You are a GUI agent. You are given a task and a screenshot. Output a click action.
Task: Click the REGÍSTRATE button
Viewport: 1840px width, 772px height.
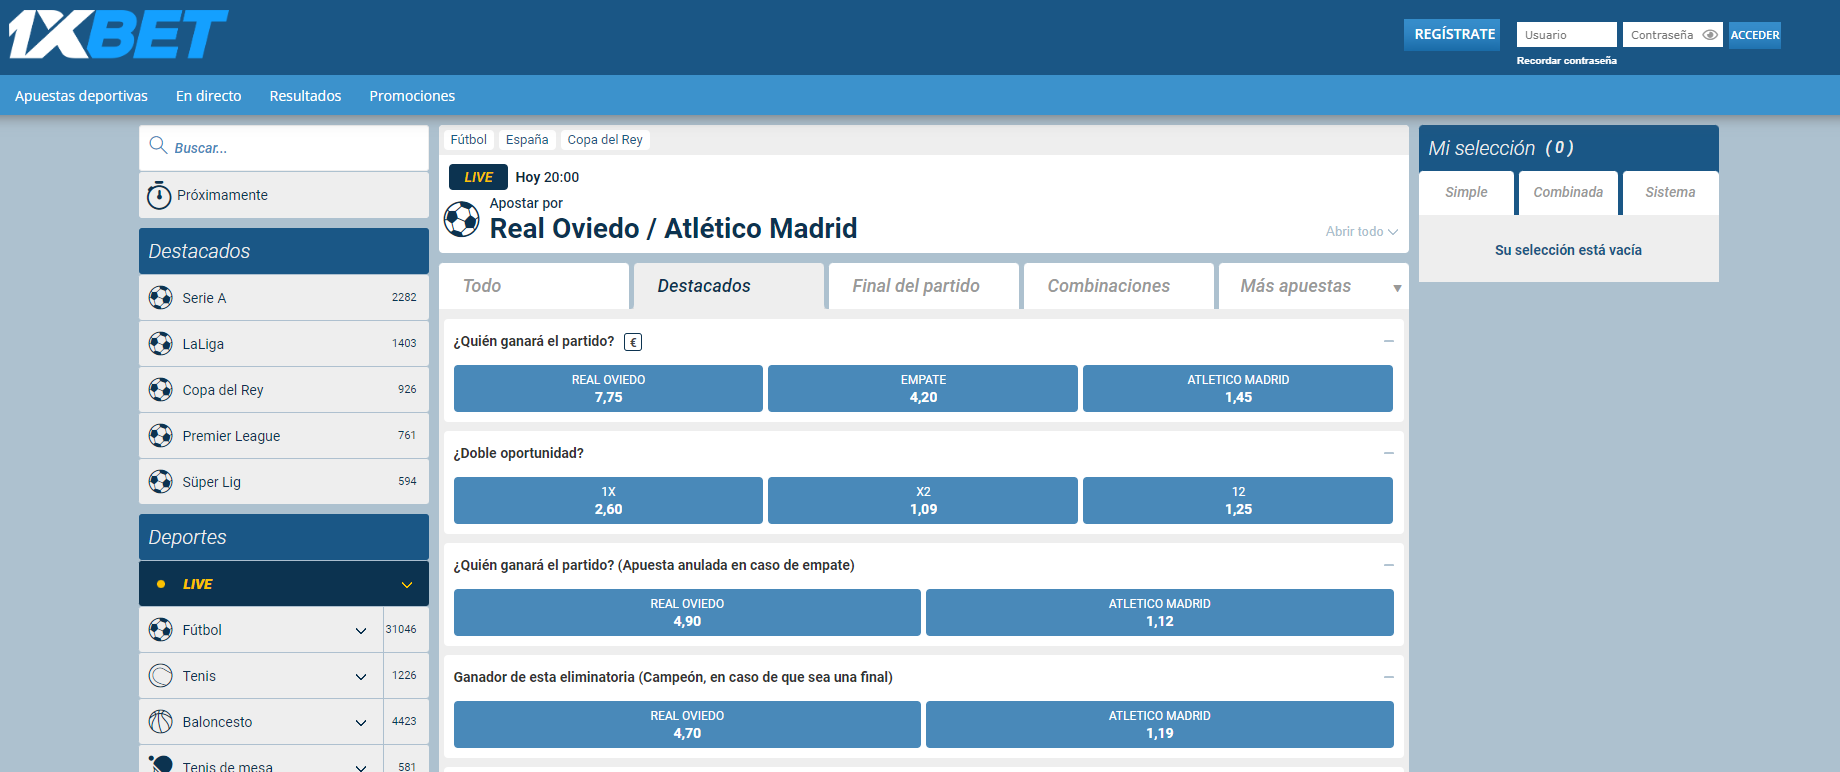pos(1452,34)
